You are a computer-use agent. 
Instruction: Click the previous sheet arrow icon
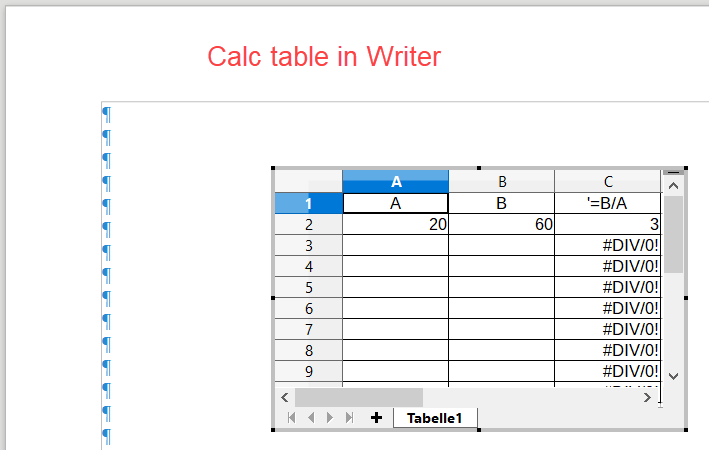[311, 418]
